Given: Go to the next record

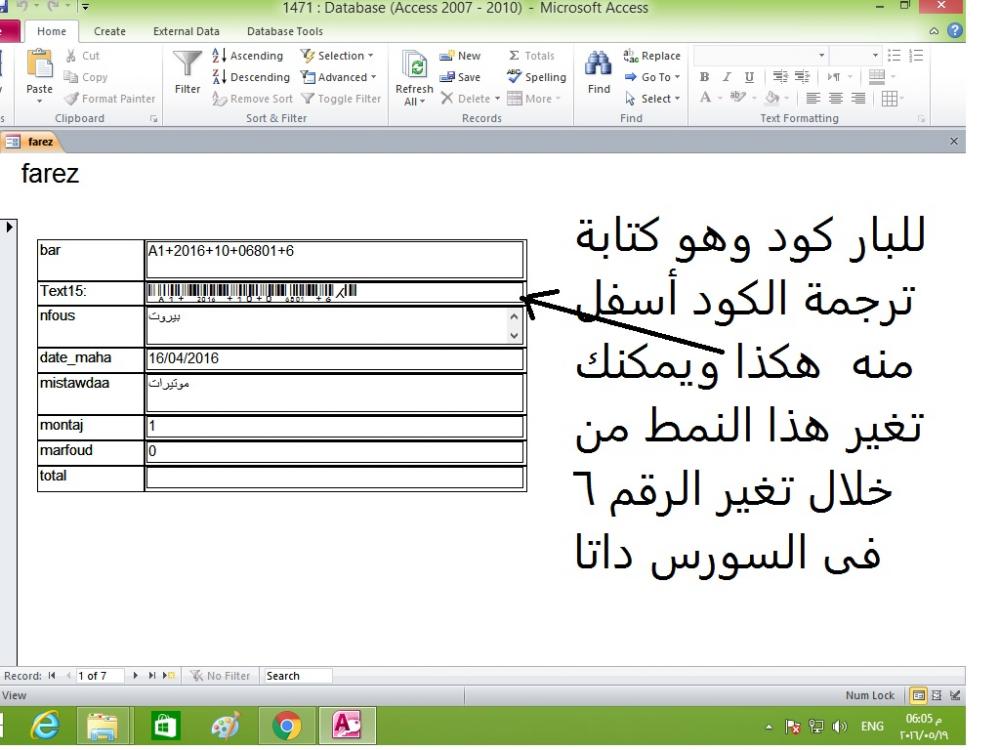Looking at the screenshot, I should (135, 675).
